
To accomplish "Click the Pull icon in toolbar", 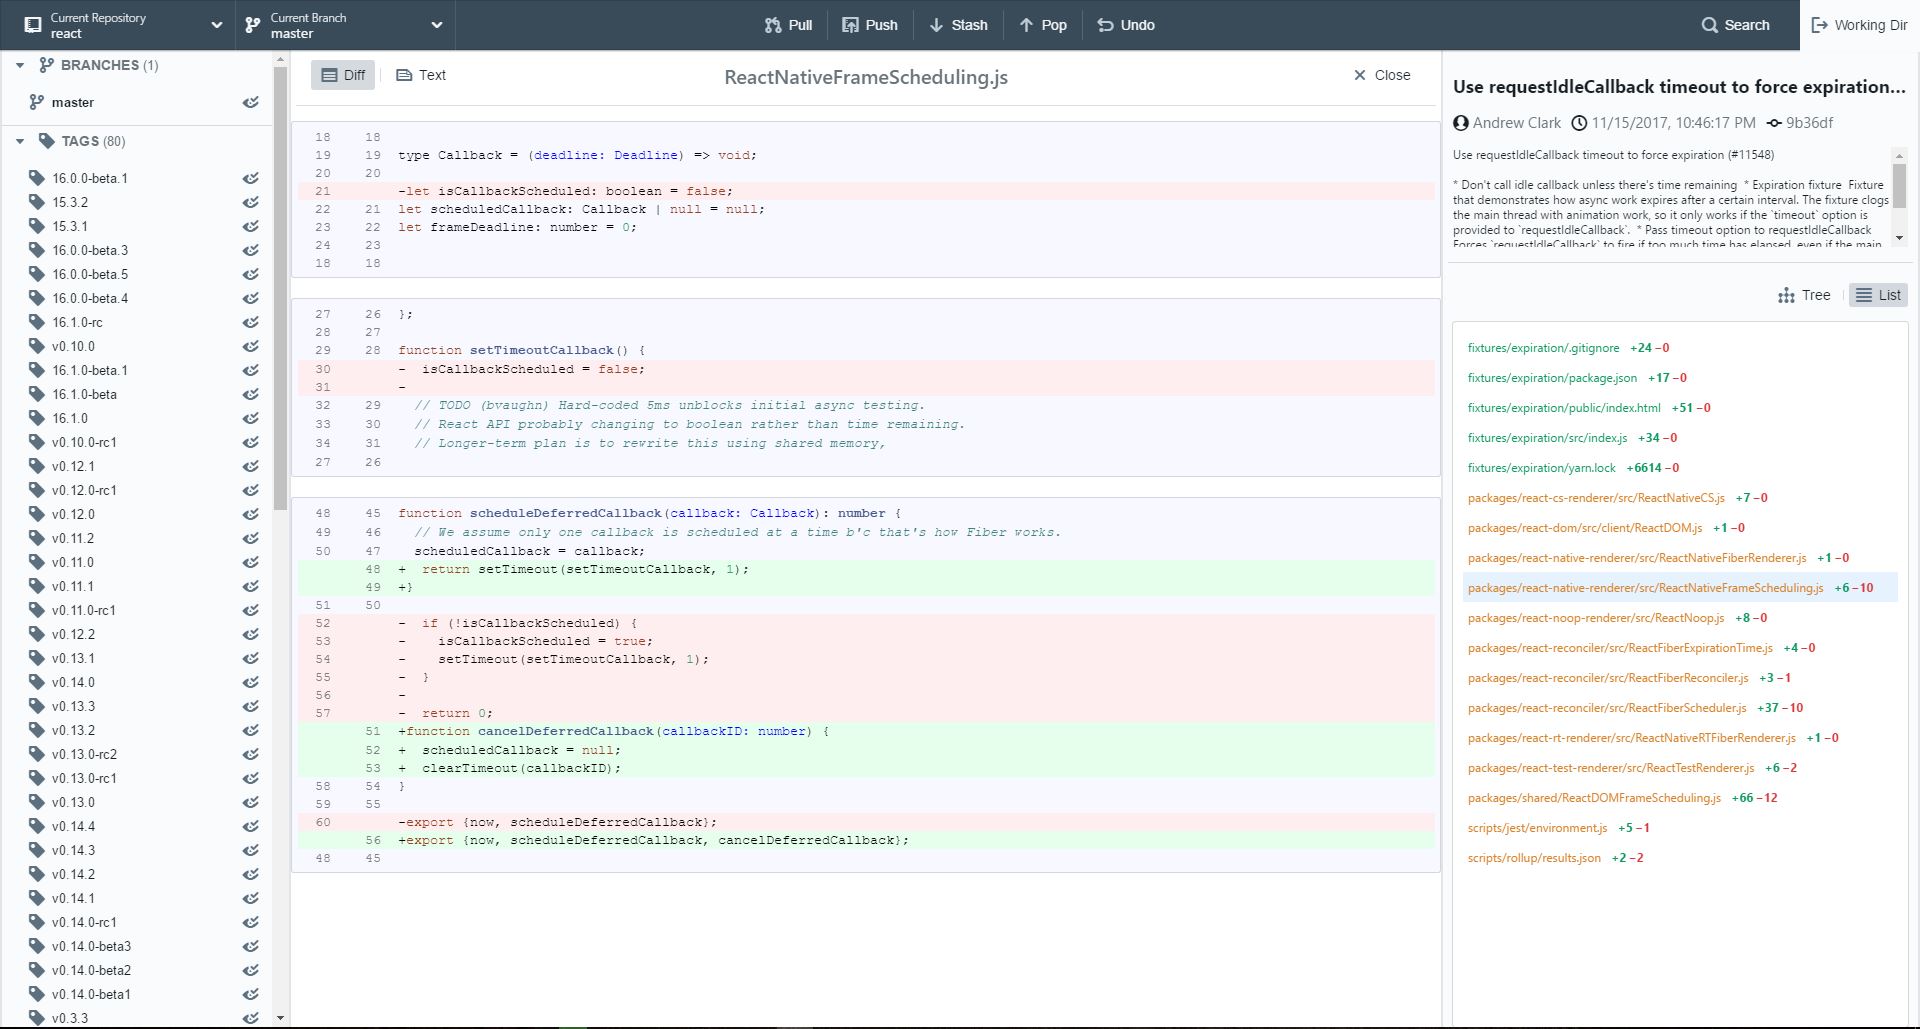I will tap(773, 25).
